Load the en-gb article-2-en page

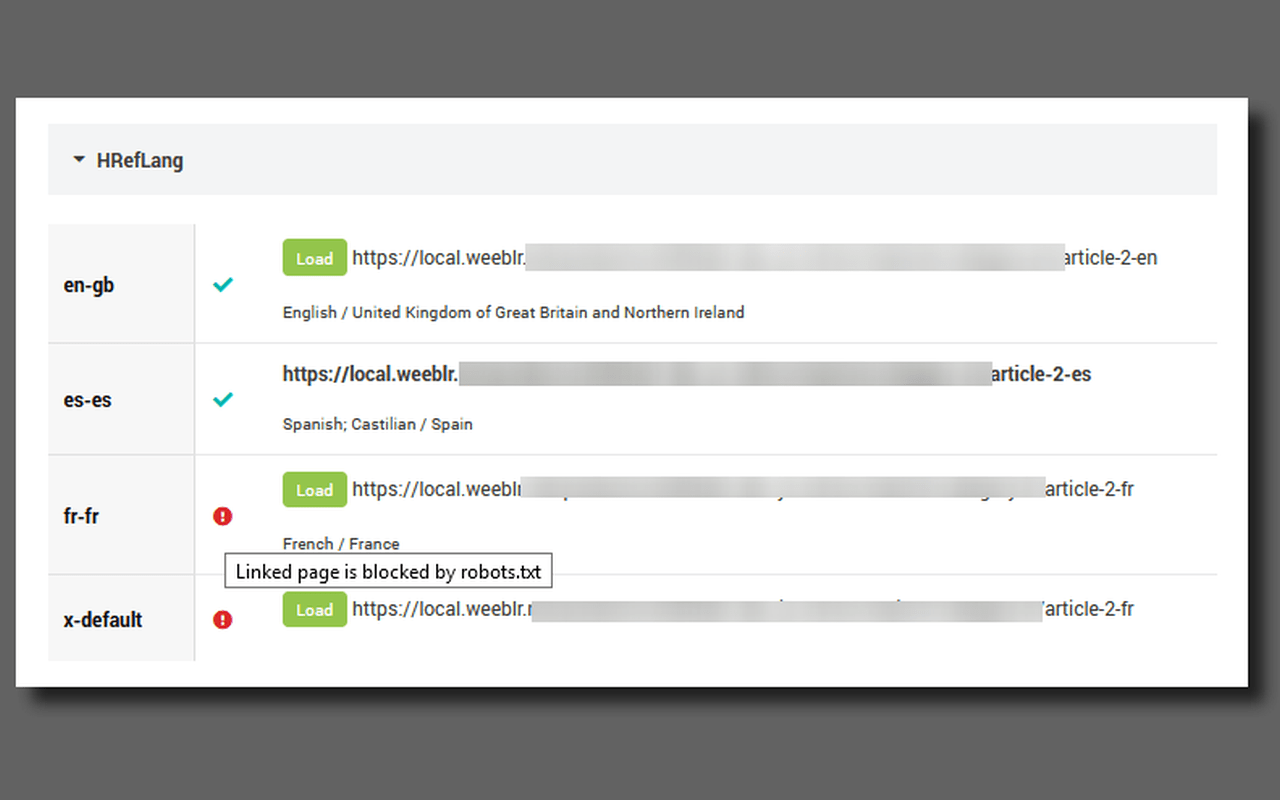point(314,258)
